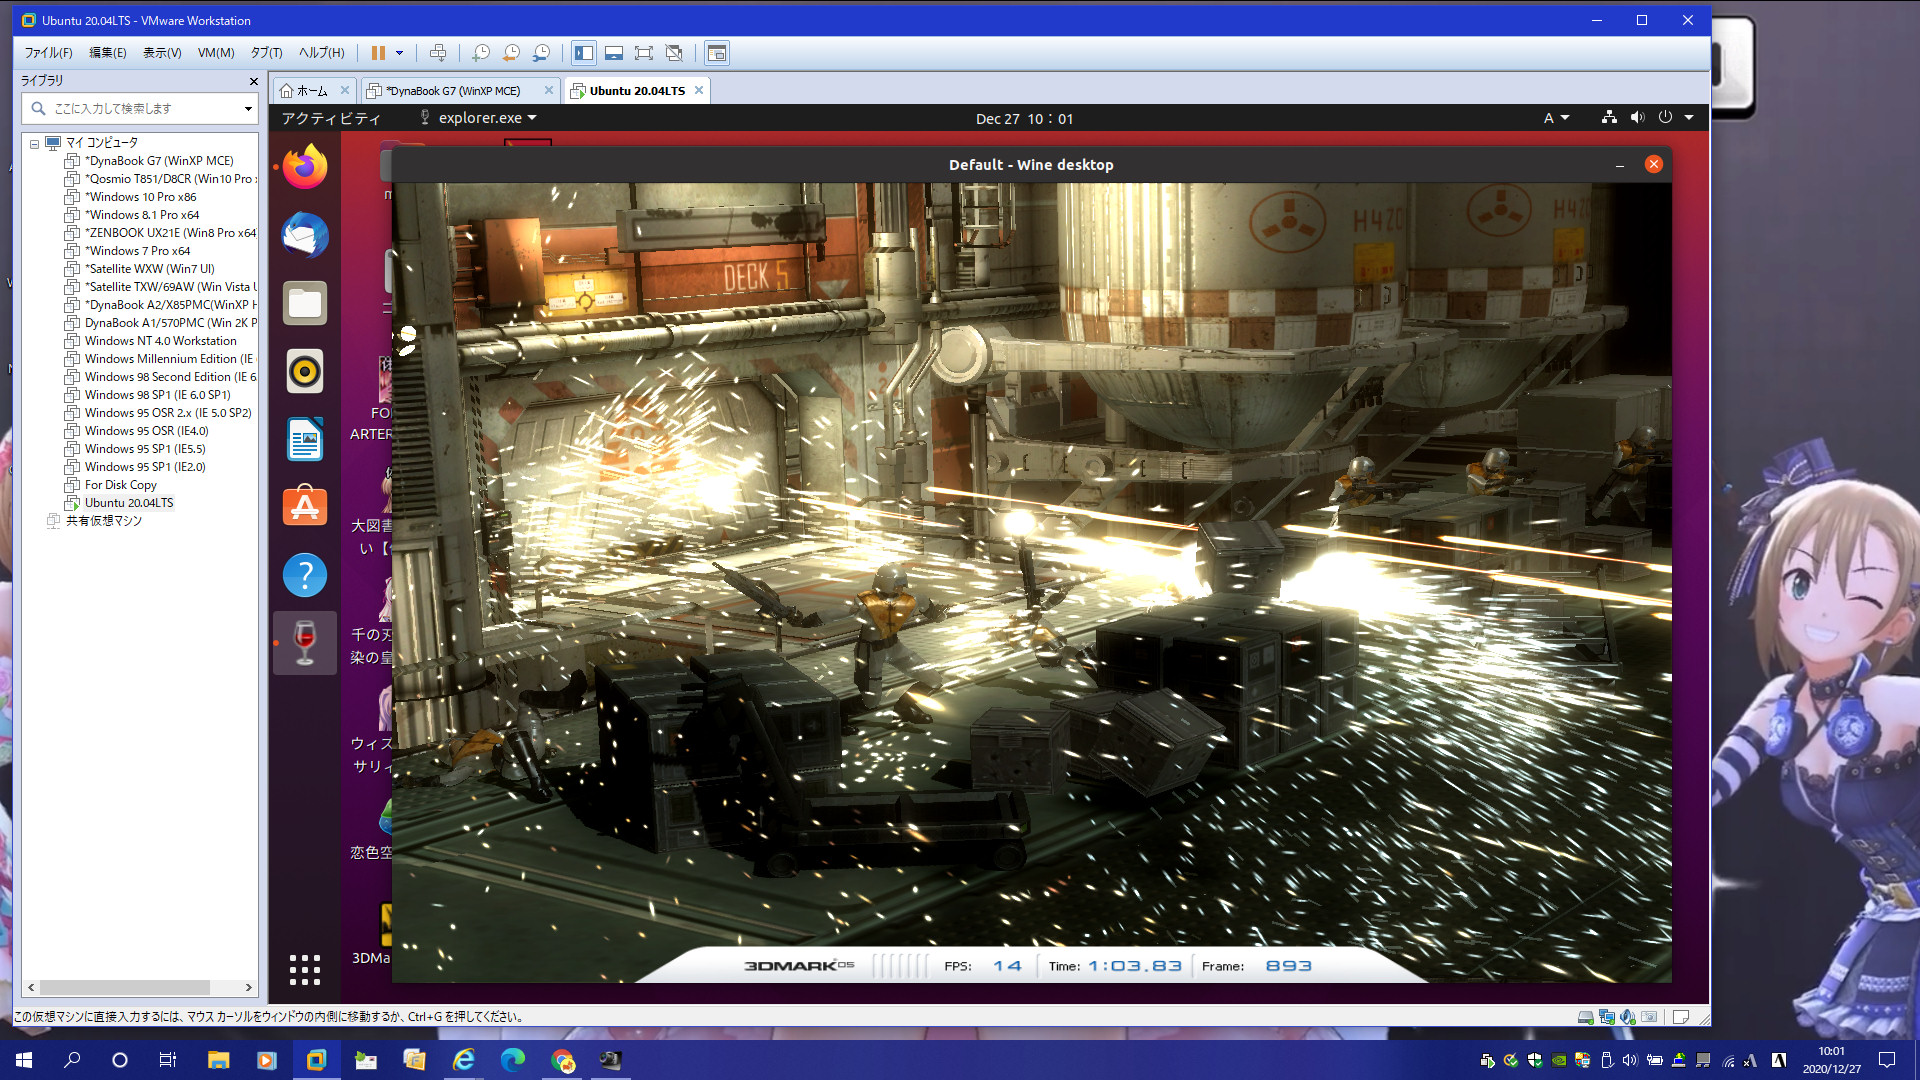The image size is (1920, 1080).
Task: Select For Disk Copy in the library
Action: [x=120, y=485]
